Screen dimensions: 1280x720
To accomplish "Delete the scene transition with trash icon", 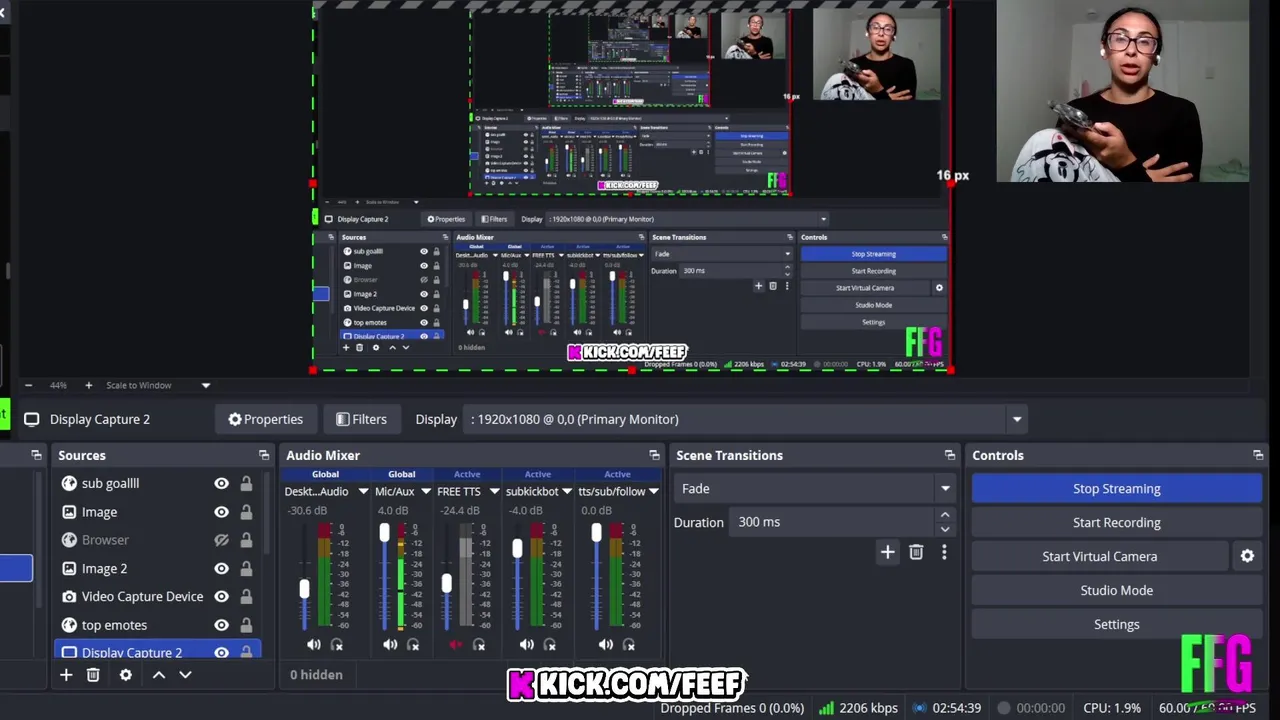I will pyautogui.click(x=916, y=552).
